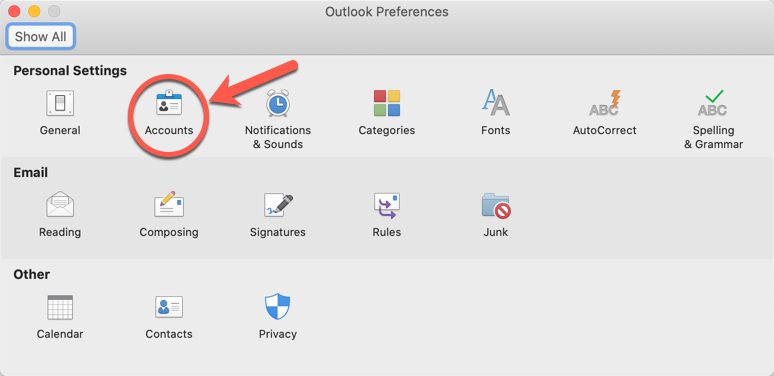Click the Show All button
Screen dimensions: 774x376
tap(40, 37)
